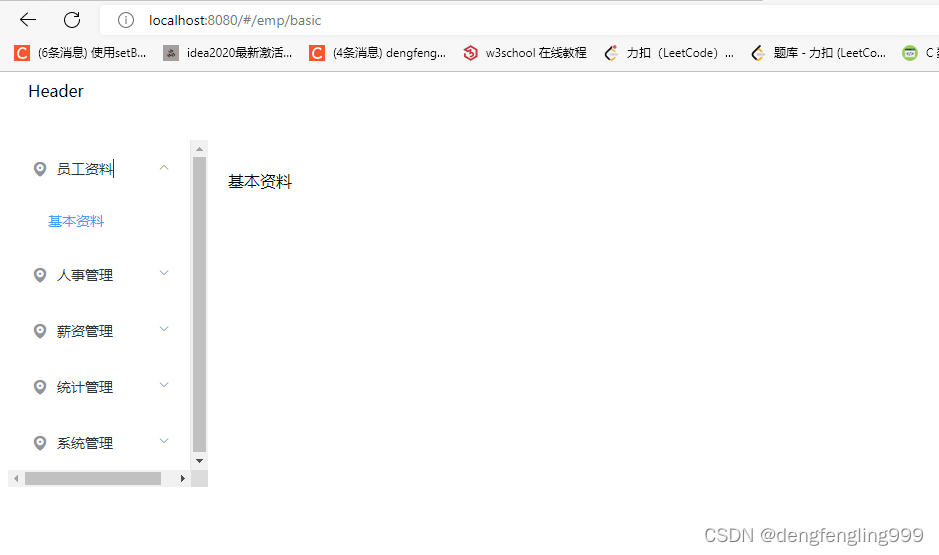939x555 pixels.
Task: Open the 使用setB... CSDN bookmark
Action: [x=80, y=53]
